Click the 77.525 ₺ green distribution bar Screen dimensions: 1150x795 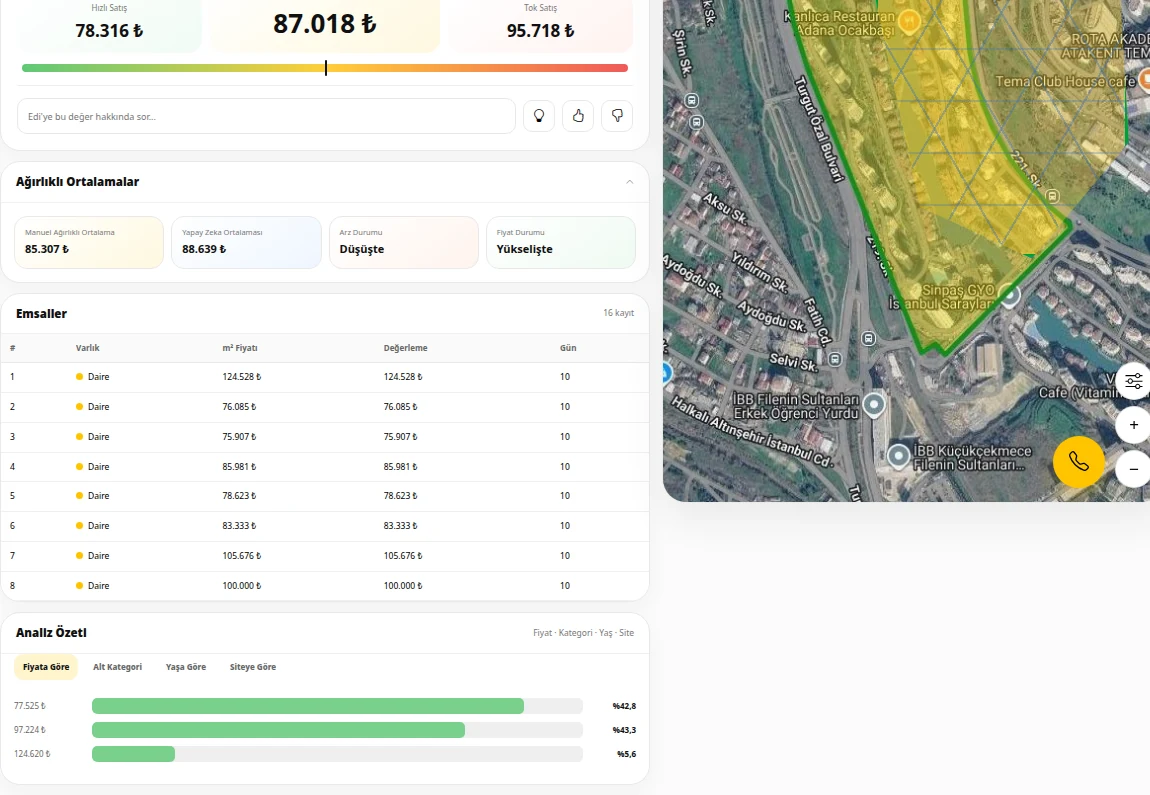[308, 706]
